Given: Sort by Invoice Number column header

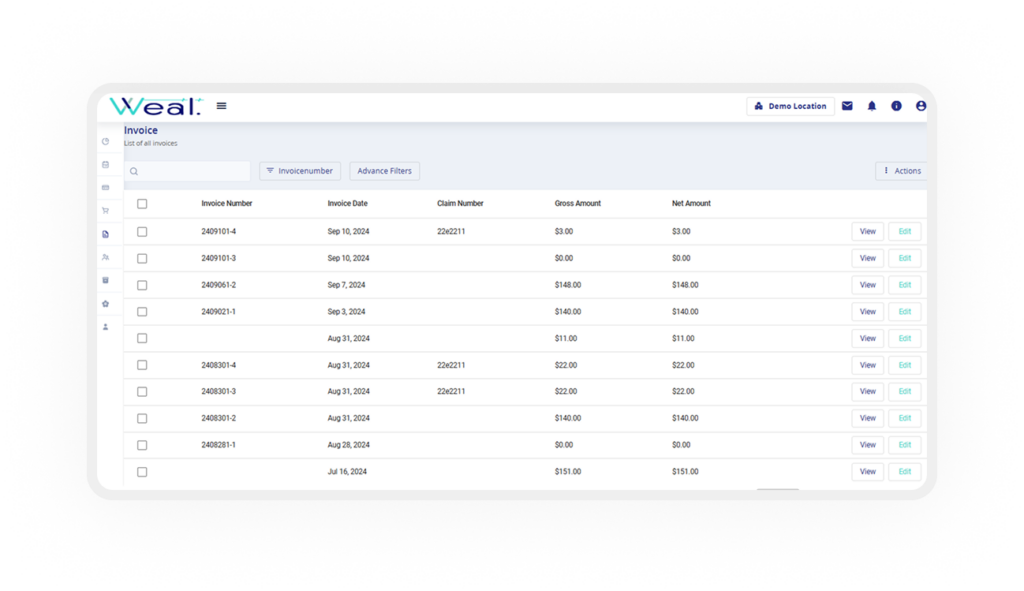Looking at the screenshot, I should (x=227, y=204).
